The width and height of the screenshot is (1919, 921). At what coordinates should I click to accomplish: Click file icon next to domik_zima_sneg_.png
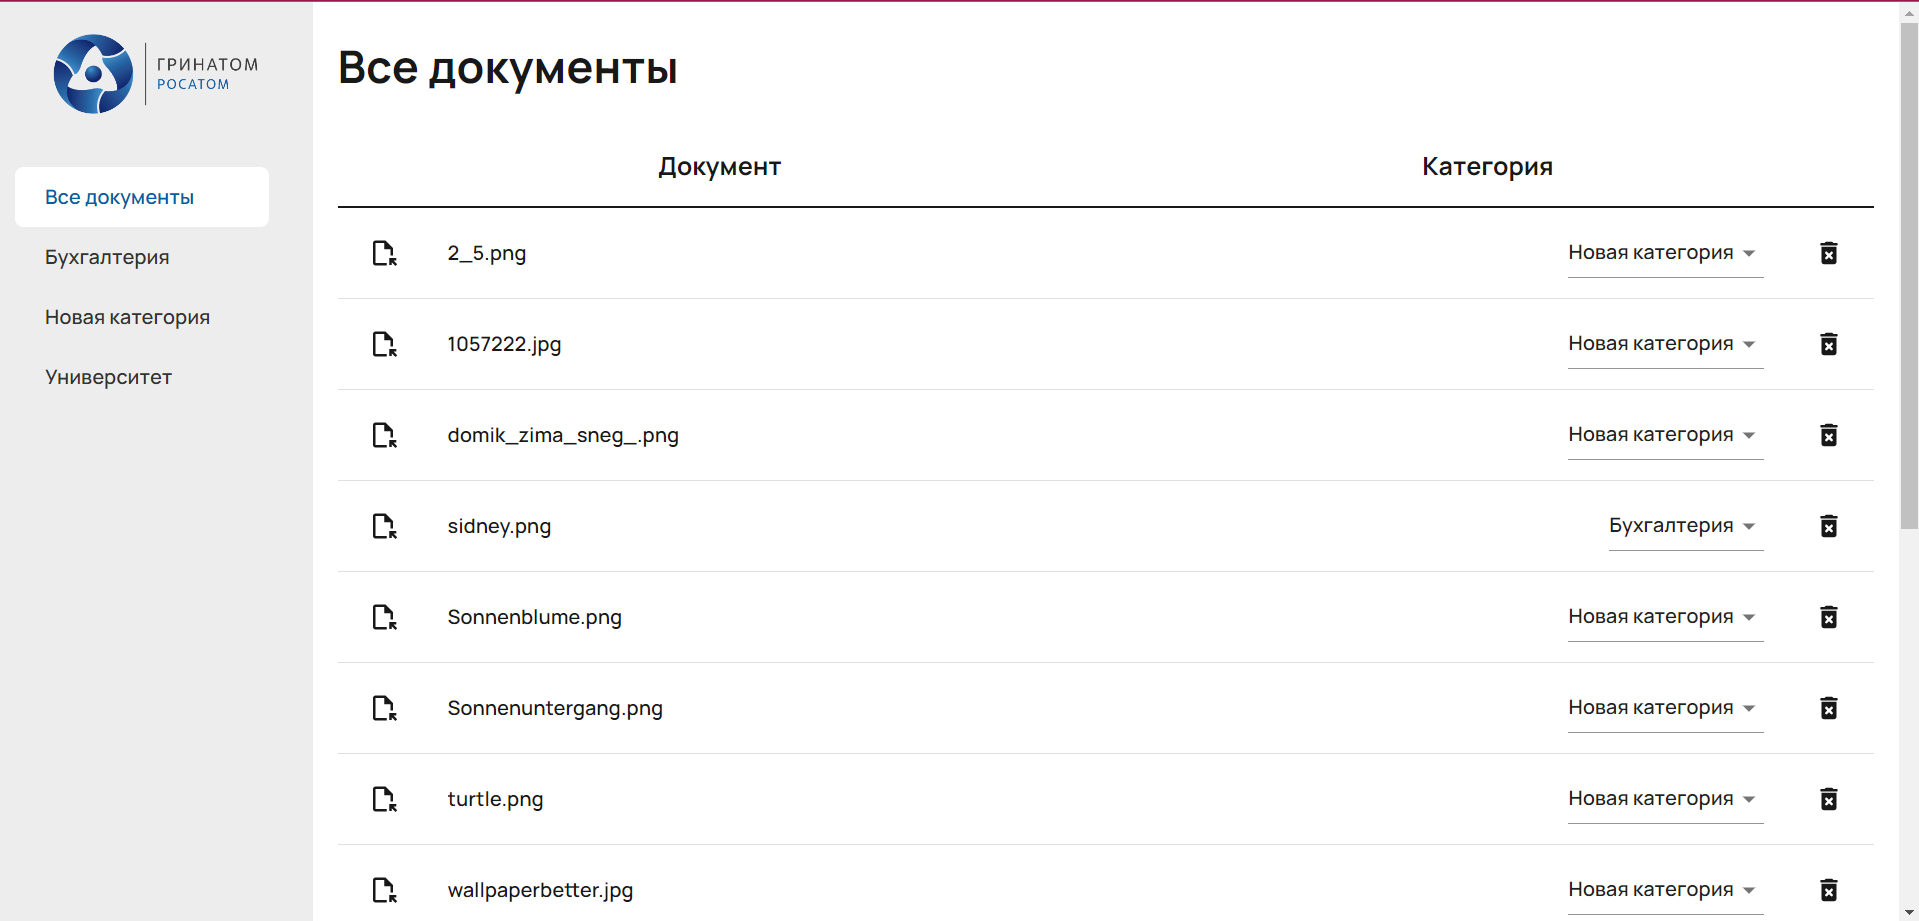click(384, 435)
